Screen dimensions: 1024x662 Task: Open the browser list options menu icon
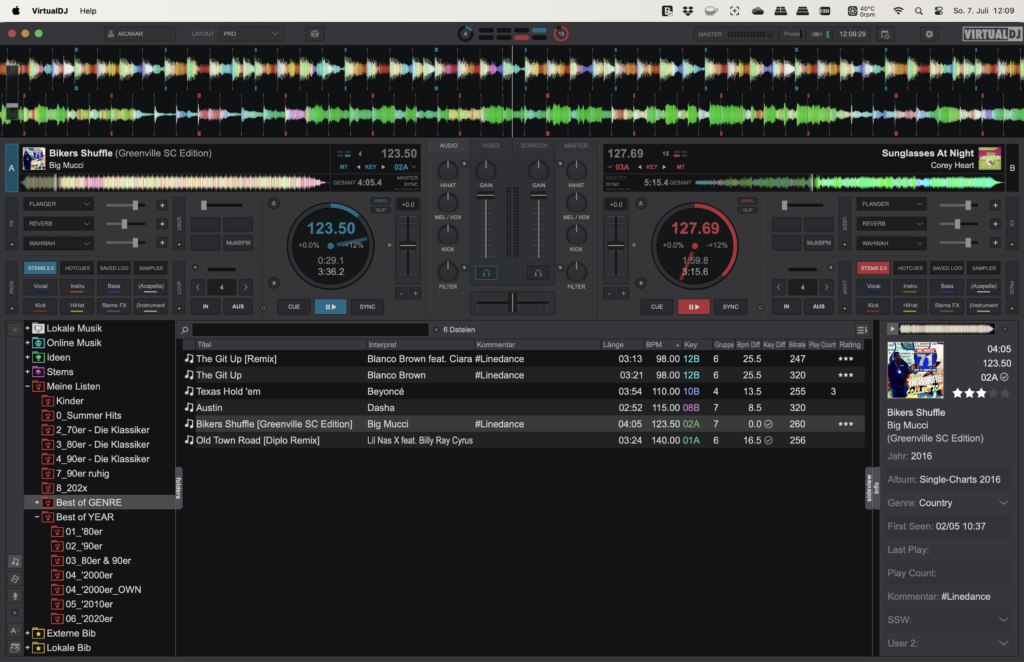[862, 330]
